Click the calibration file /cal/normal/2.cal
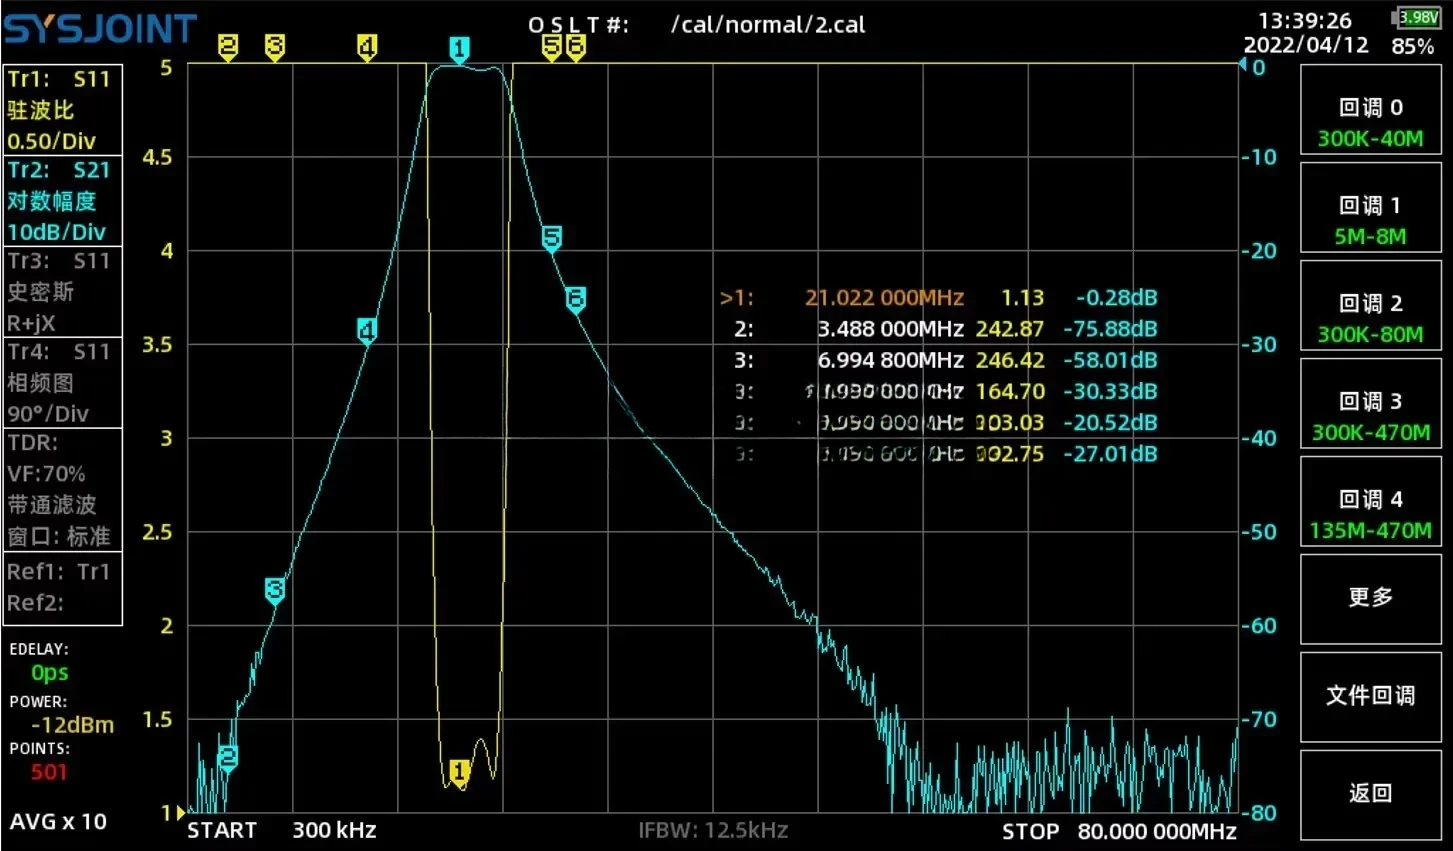 pyautogui.click(x=768, y=25)
